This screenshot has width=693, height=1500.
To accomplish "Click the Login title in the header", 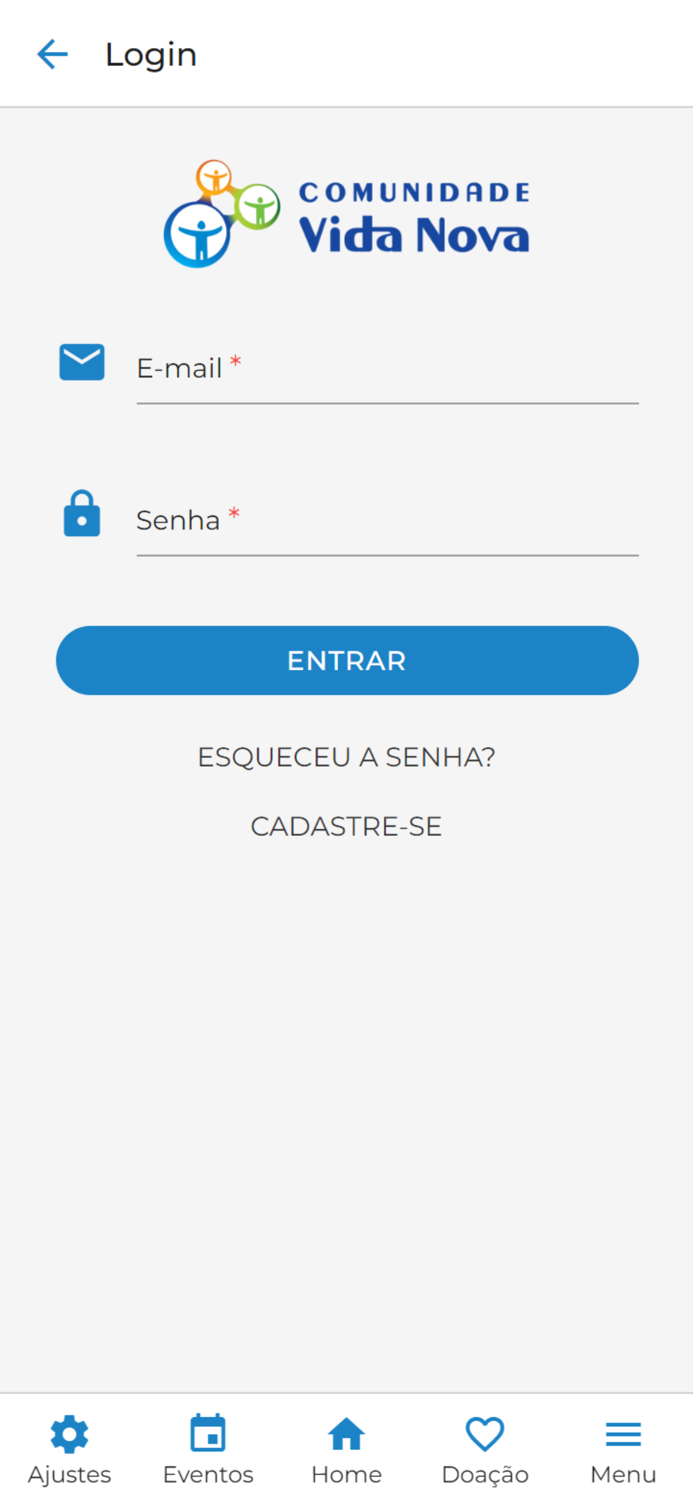I will point(151,54).
